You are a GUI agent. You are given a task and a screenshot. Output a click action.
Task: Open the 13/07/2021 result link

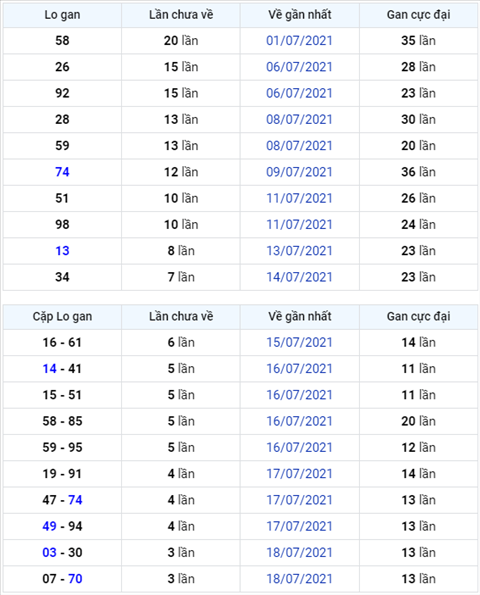pos(299,251)
